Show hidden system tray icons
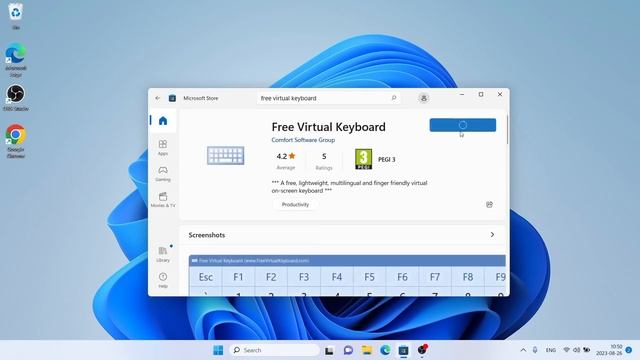Screen dimensions: 640x360 click(523, 350)
